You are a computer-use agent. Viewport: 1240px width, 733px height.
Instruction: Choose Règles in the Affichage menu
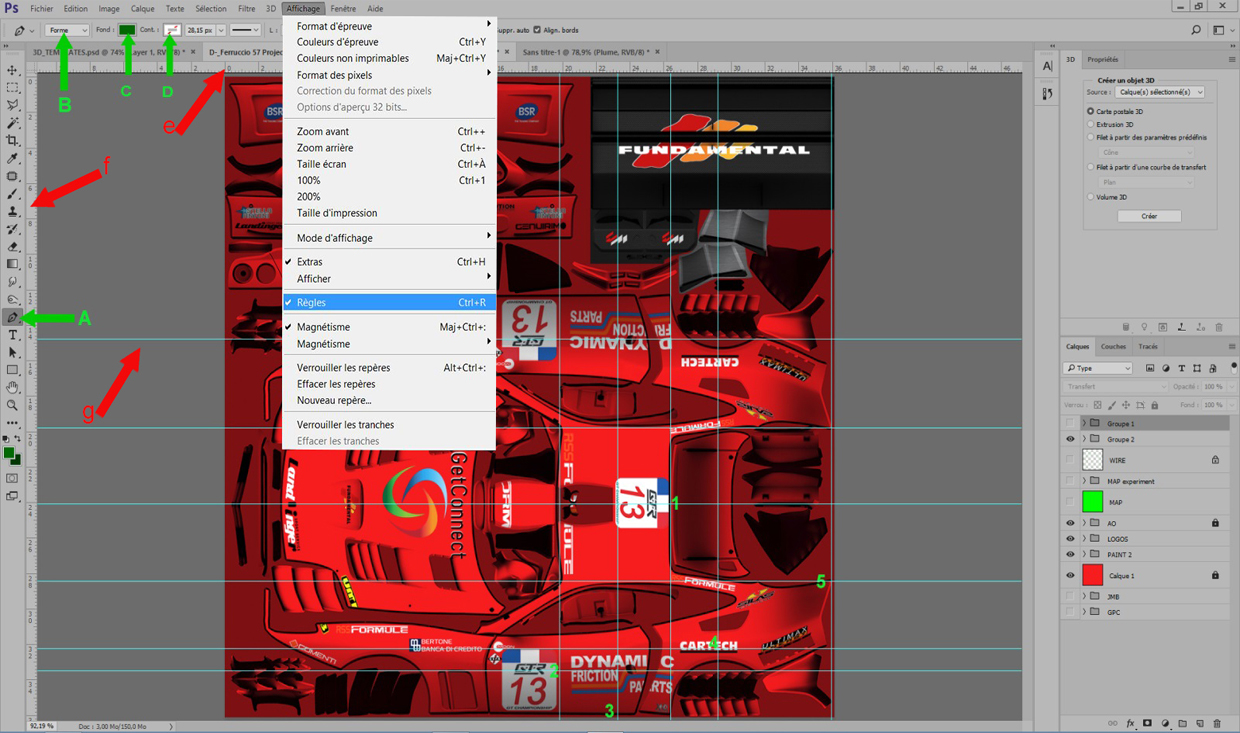click(x=389, y=302)
